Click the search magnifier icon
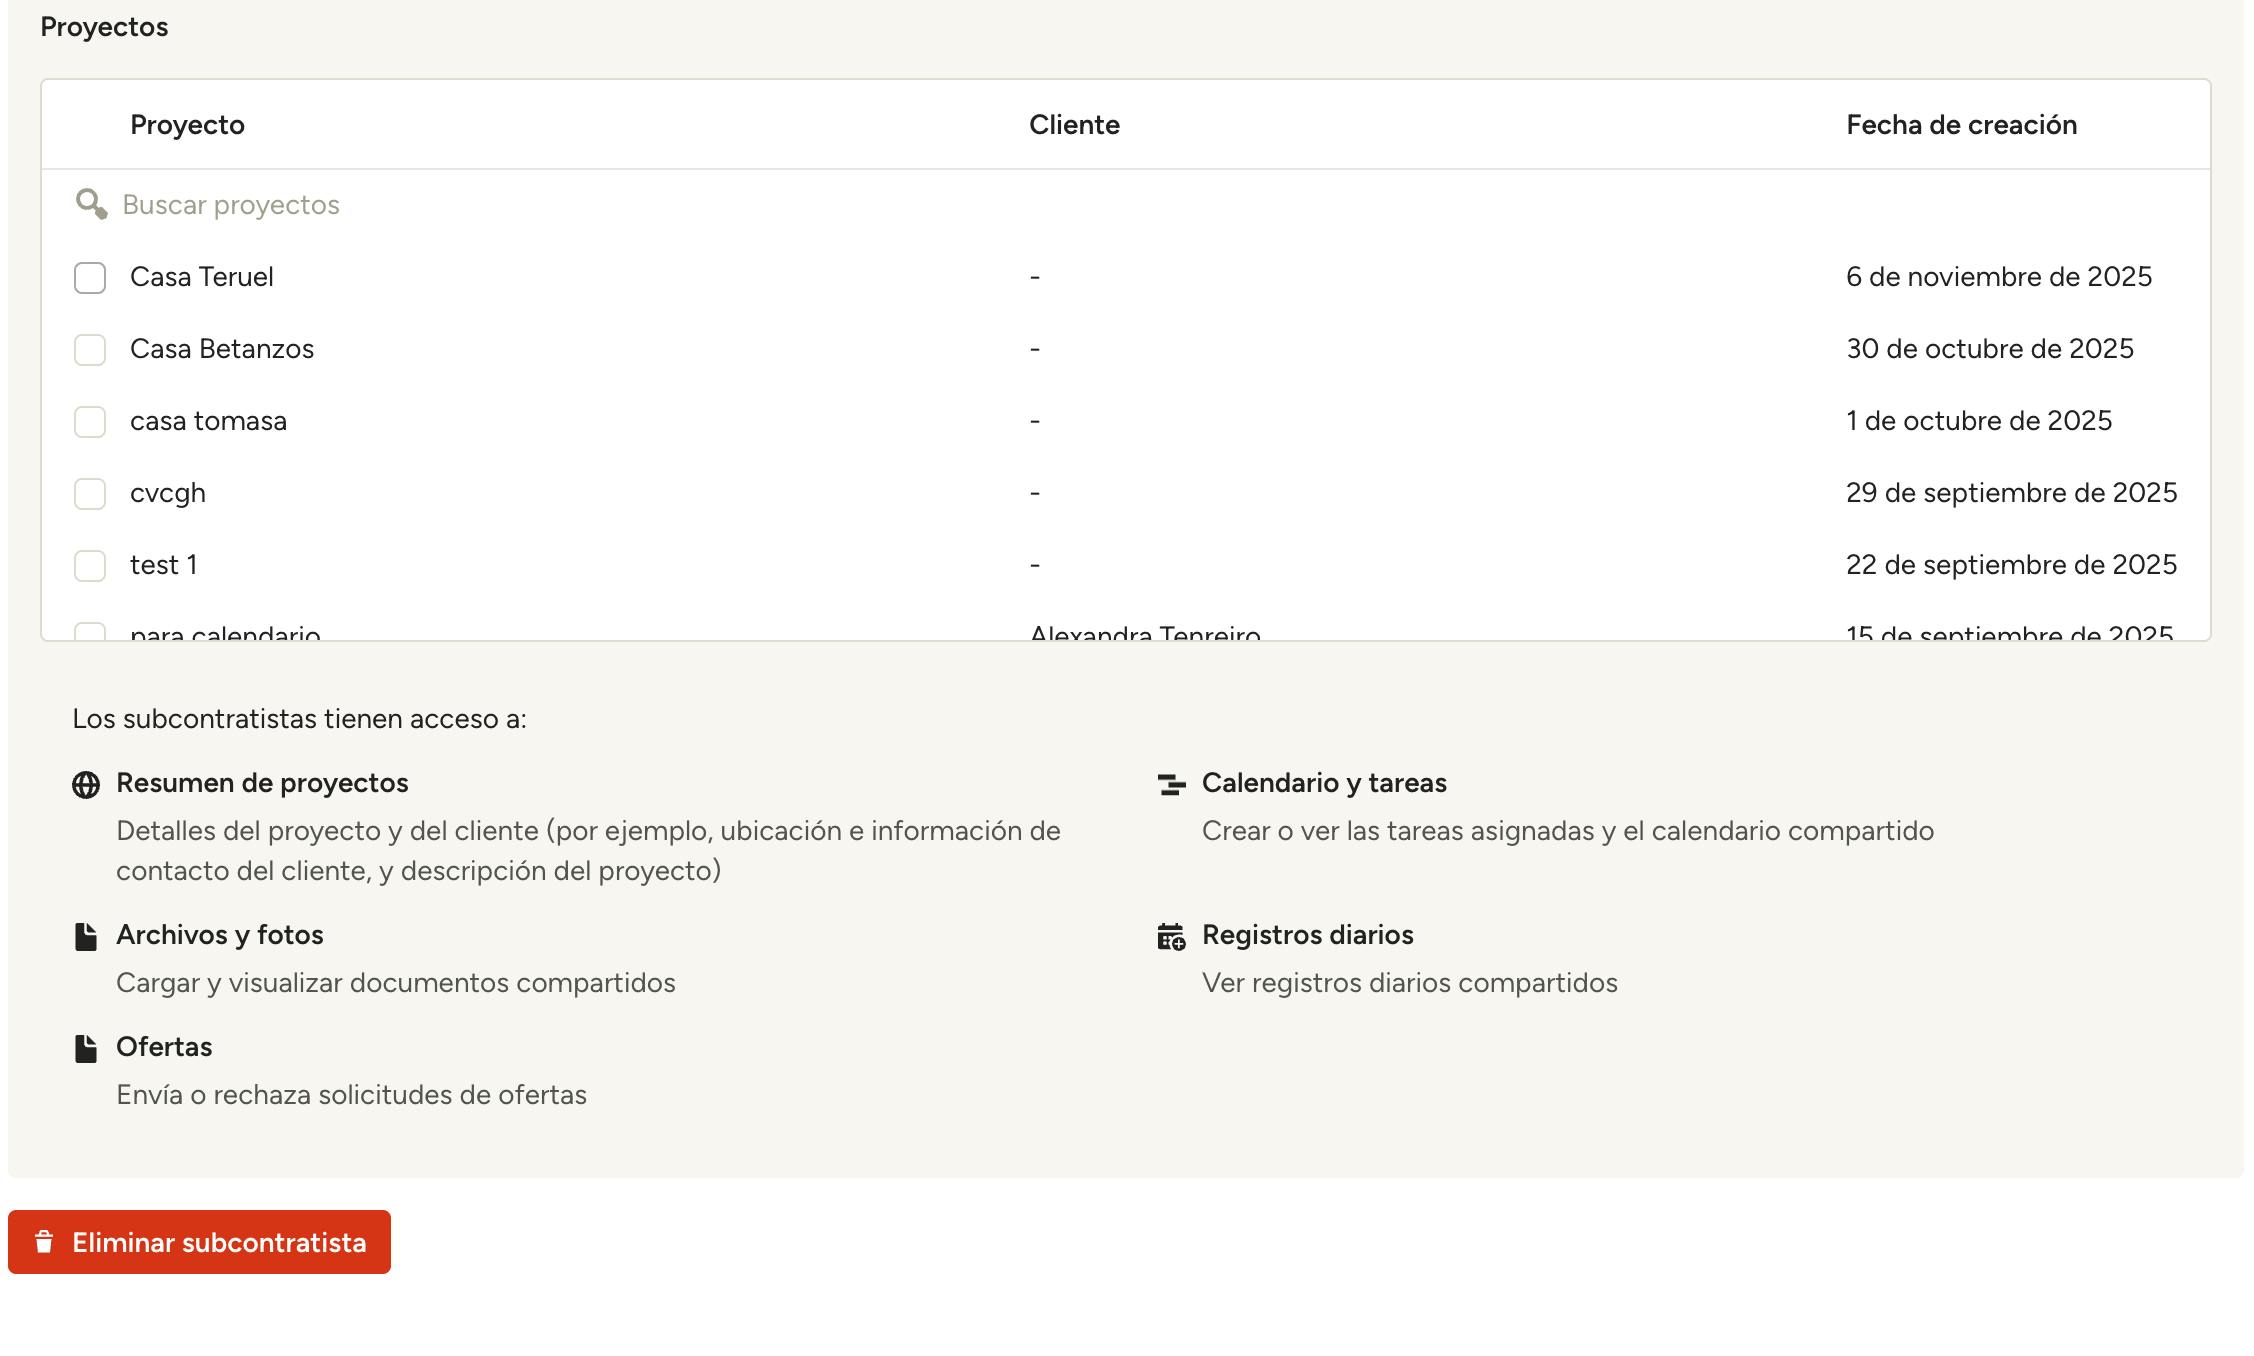The width and height of the screenshot is (2254, 1356). coord(91,204)
